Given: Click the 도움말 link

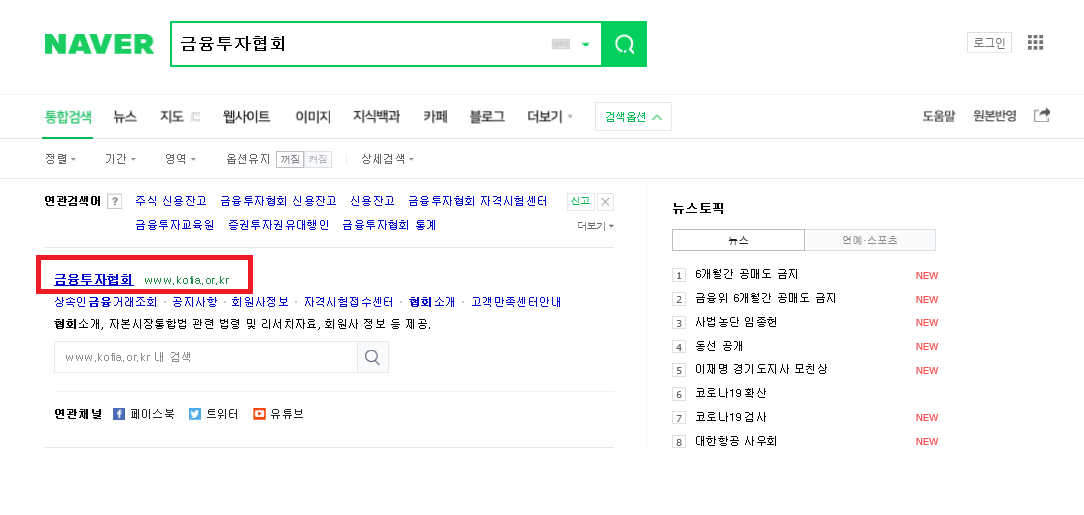Looking at the screenshot, I should [x=939, y=116].
